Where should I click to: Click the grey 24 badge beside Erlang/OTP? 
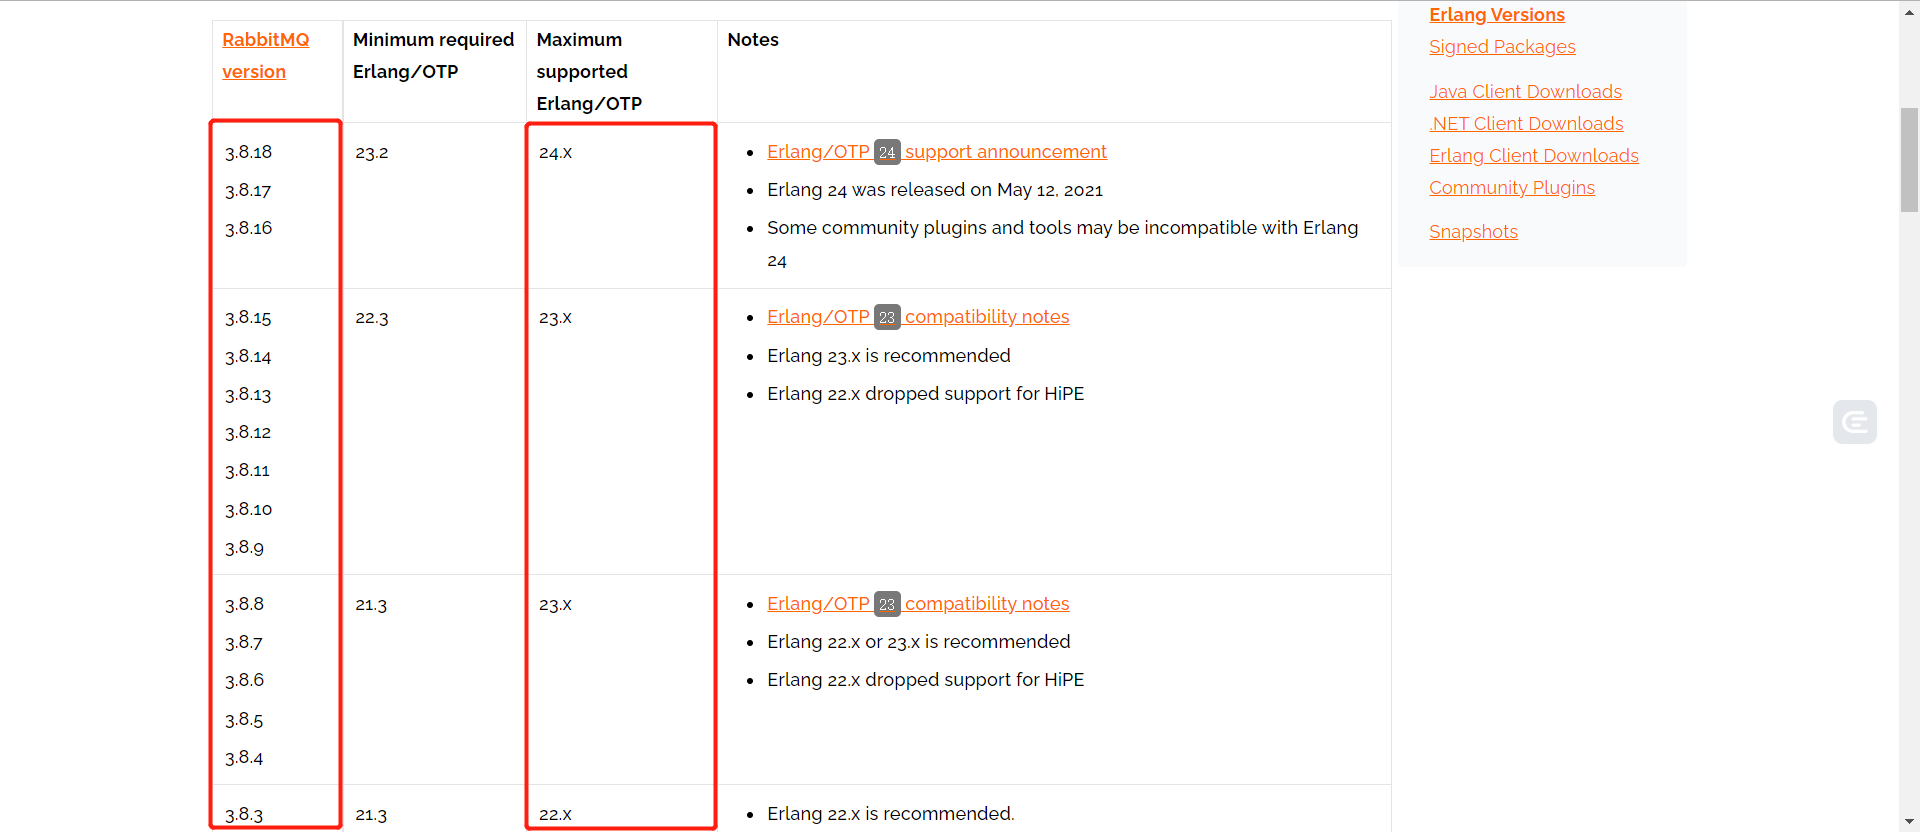point(887,152)
